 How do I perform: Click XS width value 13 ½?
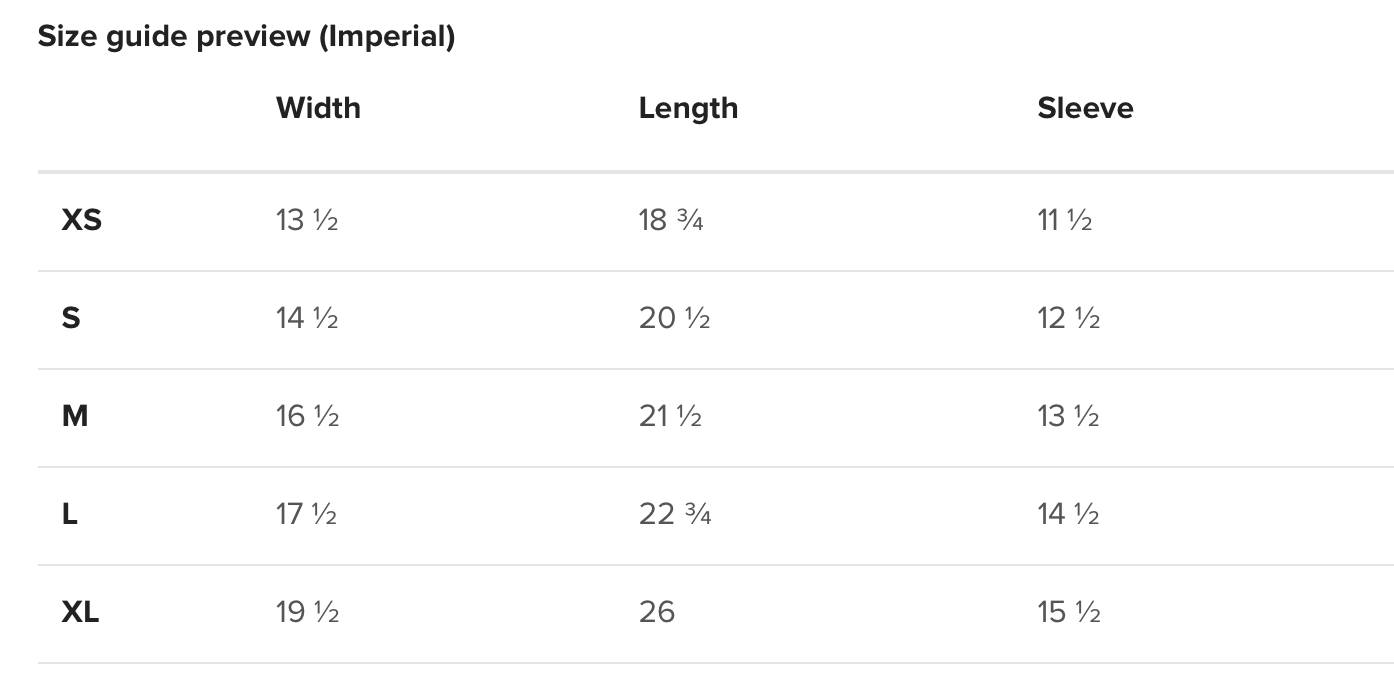[307, 220]
